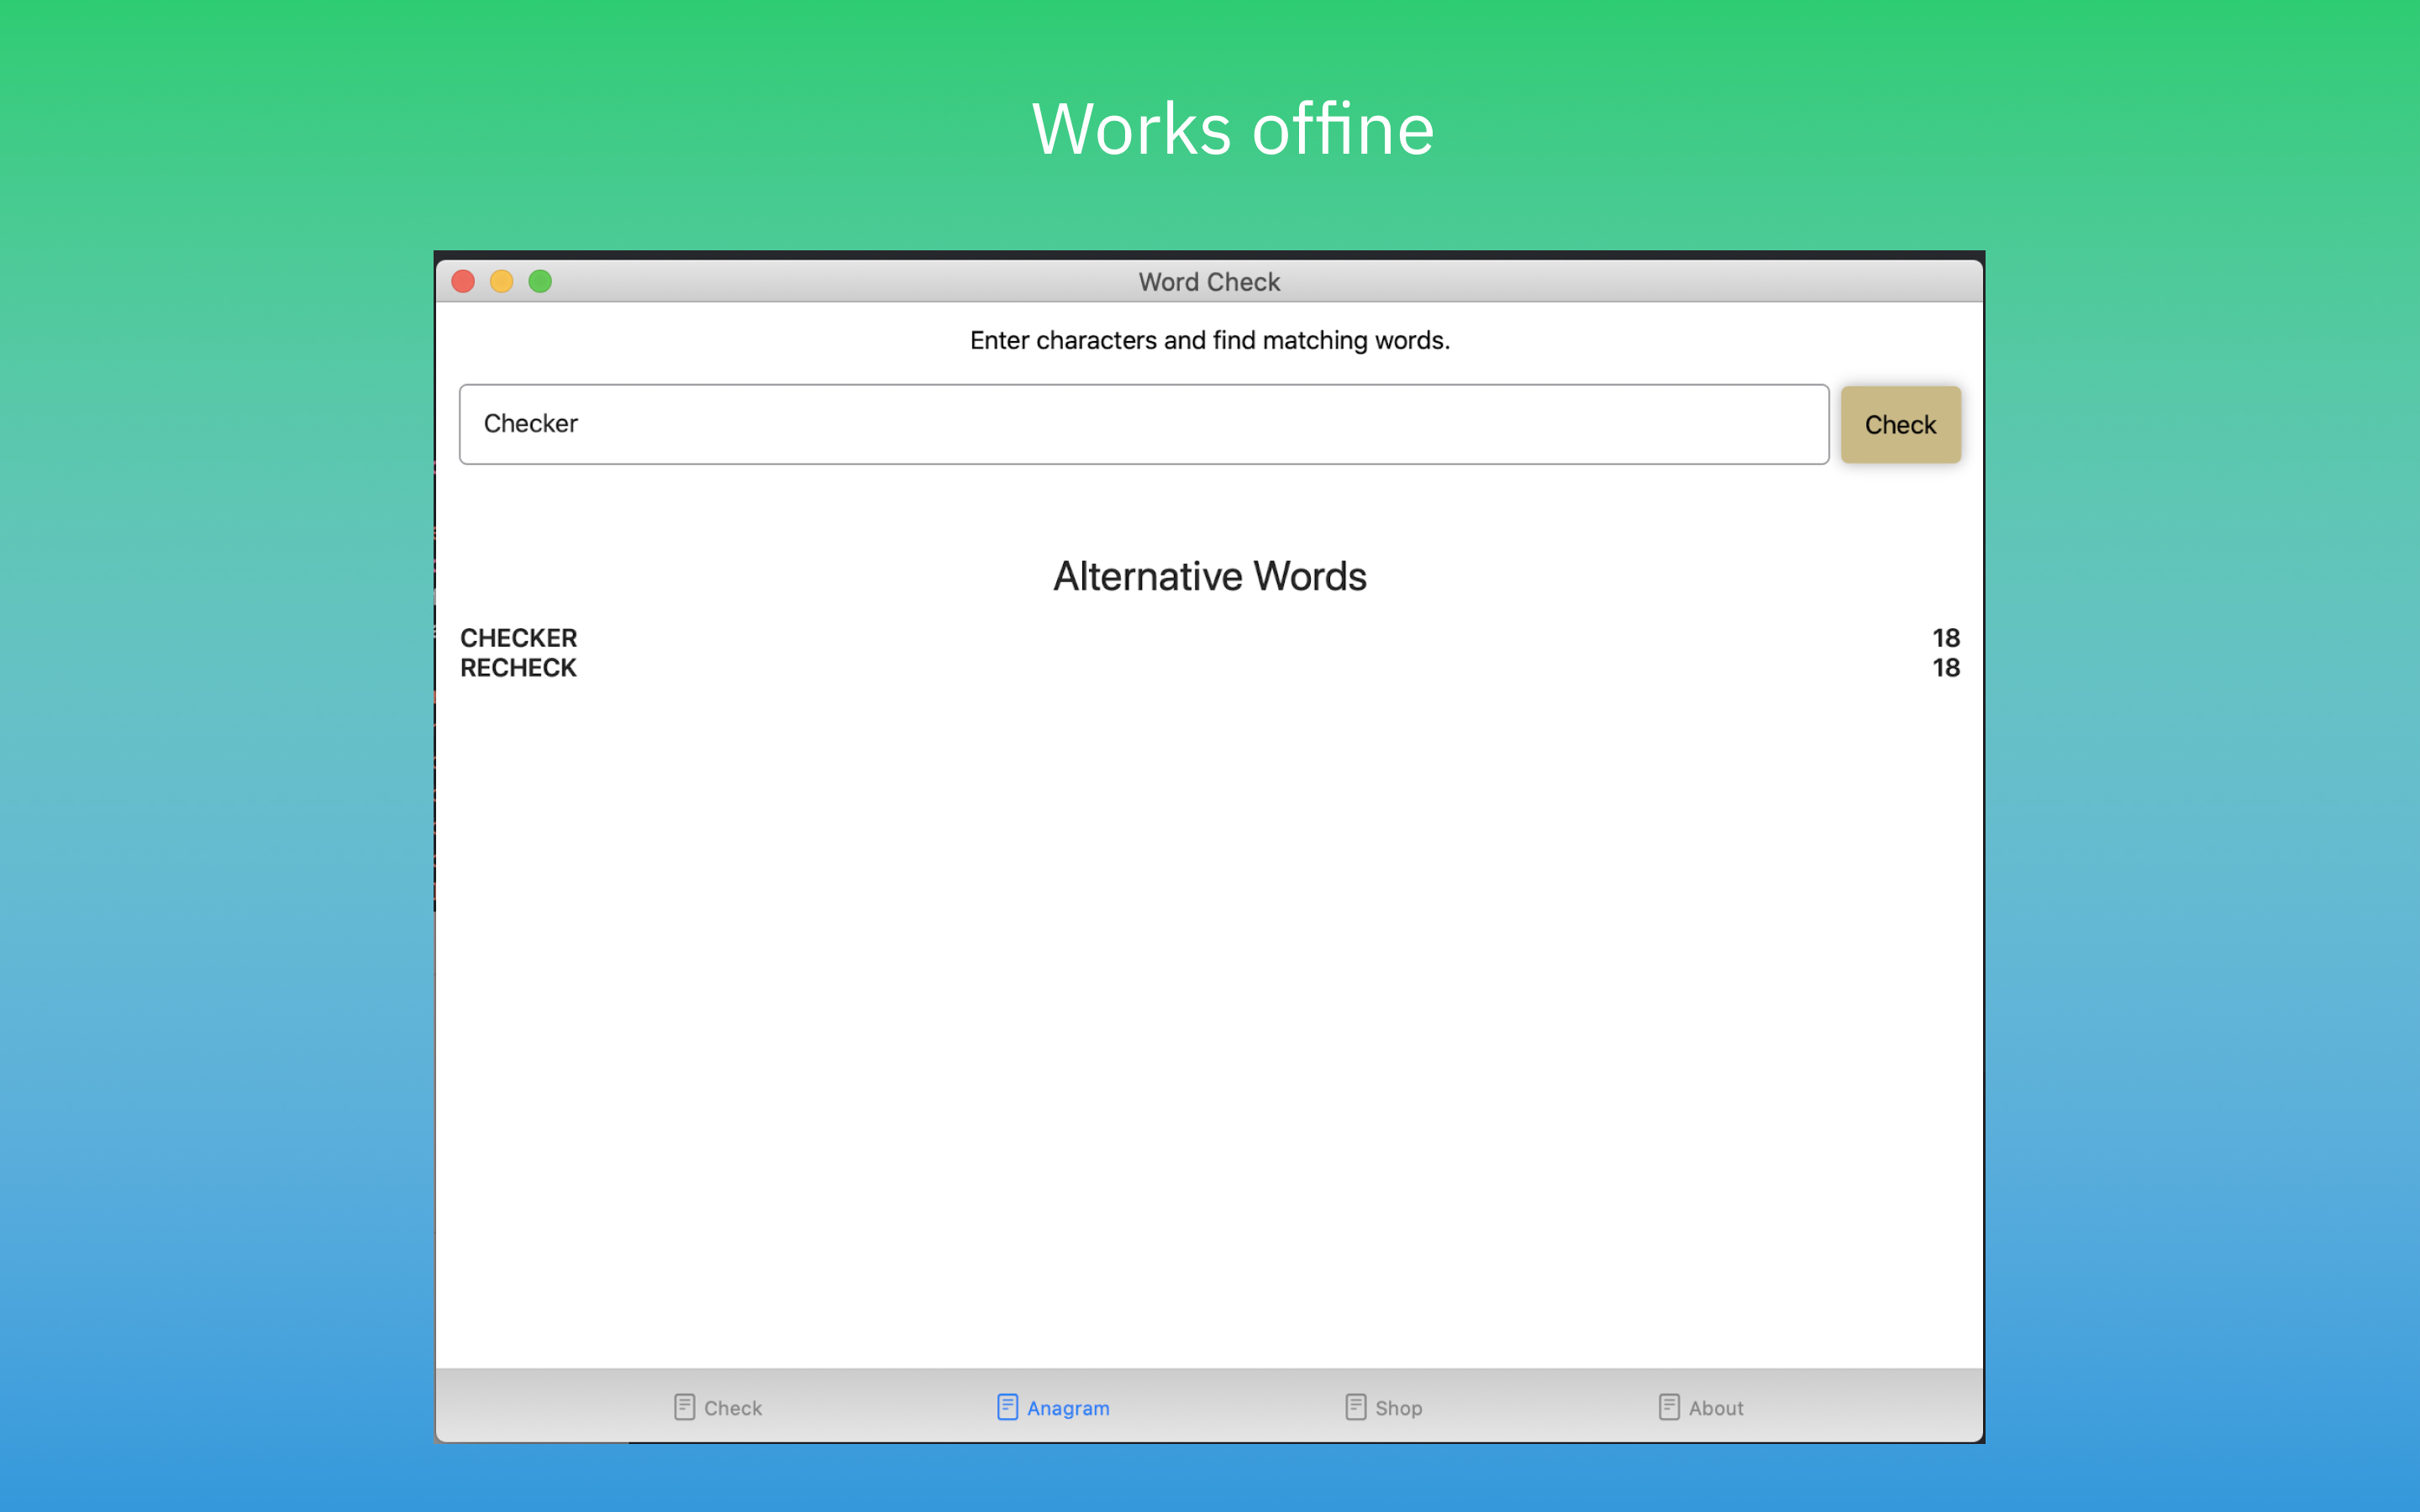Switch to the Check tab label
The image size is (2420, 1512).
coord(733,1408)
